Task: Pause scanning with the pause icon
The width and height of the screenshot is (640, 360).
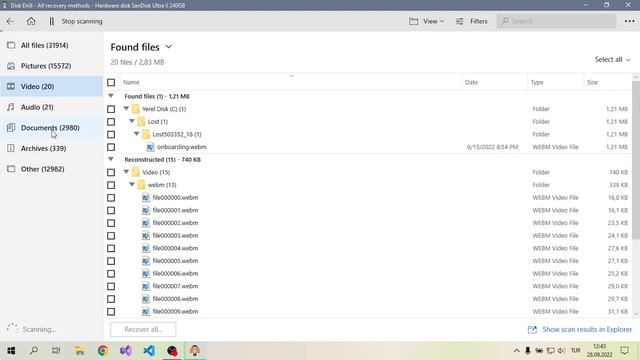Action: [51, 21]
